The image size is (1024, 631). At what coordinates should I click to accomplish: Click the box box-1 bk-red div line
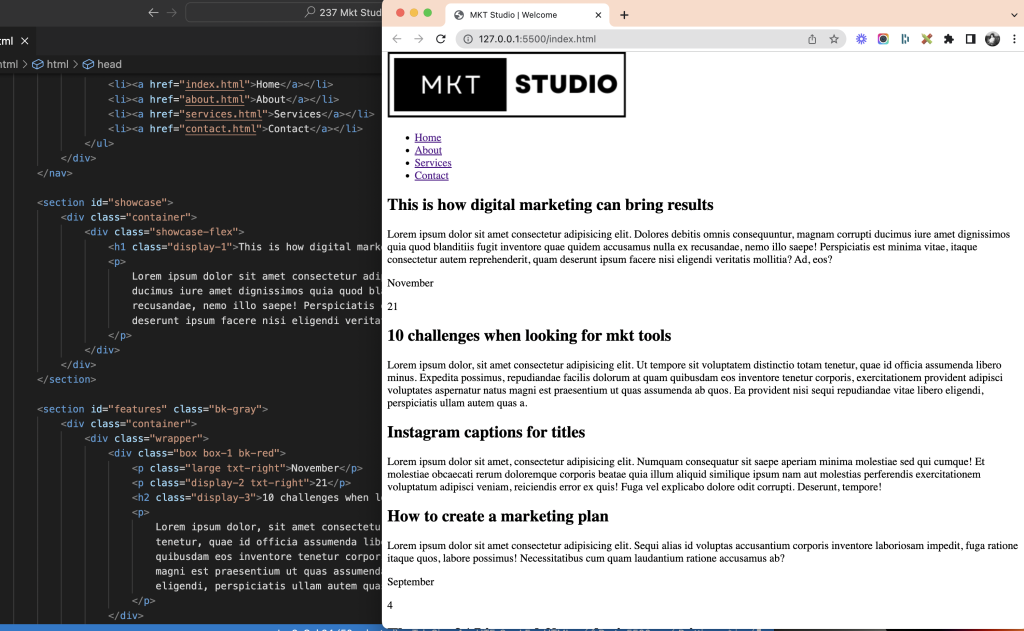pyautogui.click(x=197, y=453)
